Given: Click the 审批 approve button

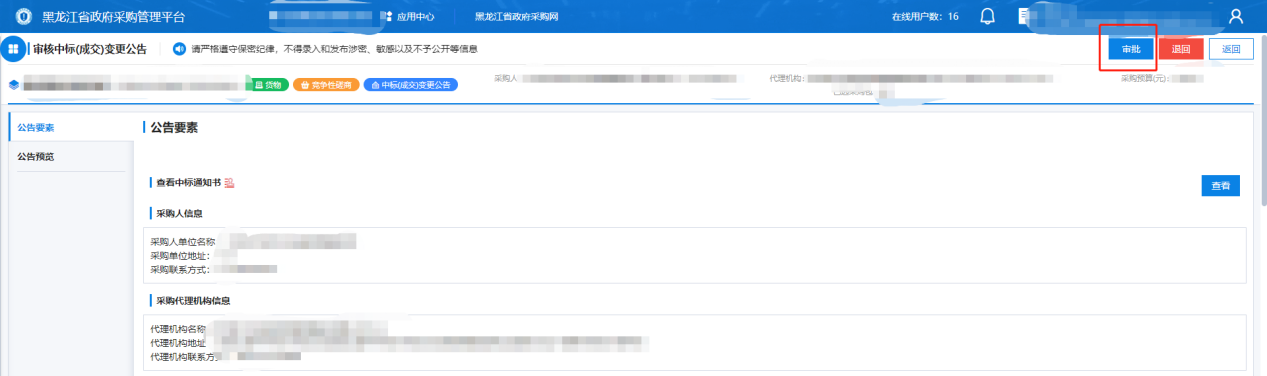Looking at the screenshot, I should pyautogui.click(x=1131, y=49).
